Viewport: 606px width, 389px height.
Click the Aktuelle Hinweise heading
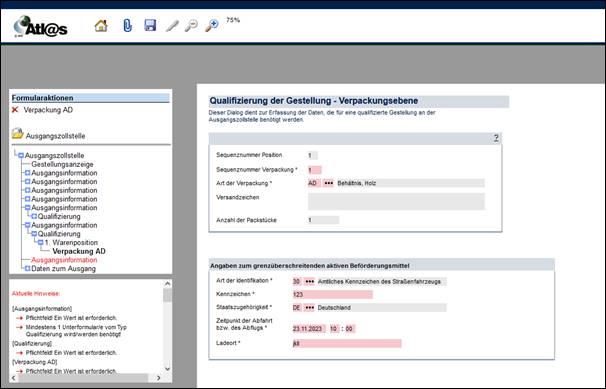tap(36, 294)
